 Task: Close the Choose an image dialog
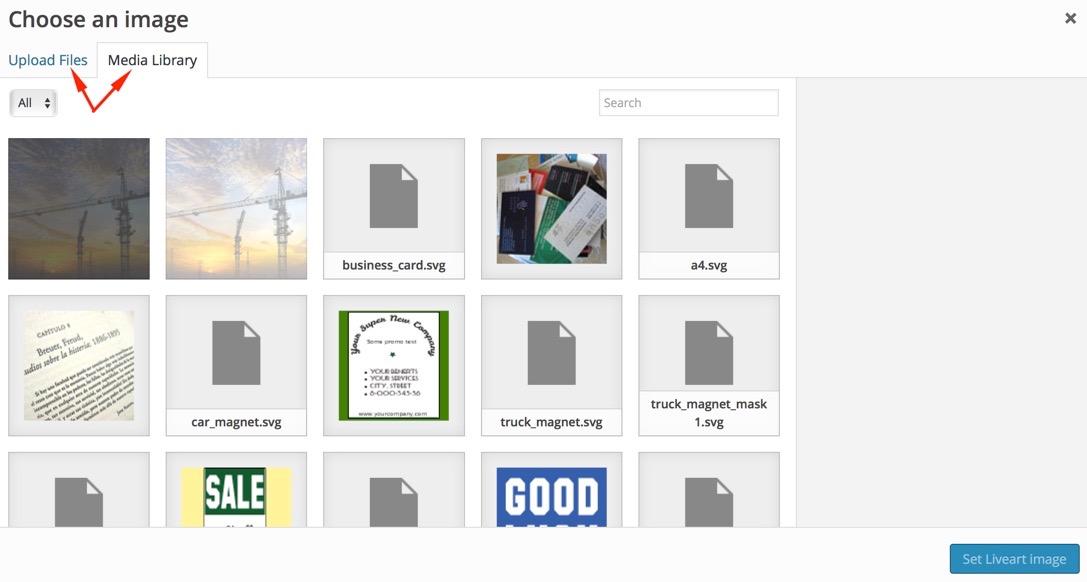coord(1070,18)
